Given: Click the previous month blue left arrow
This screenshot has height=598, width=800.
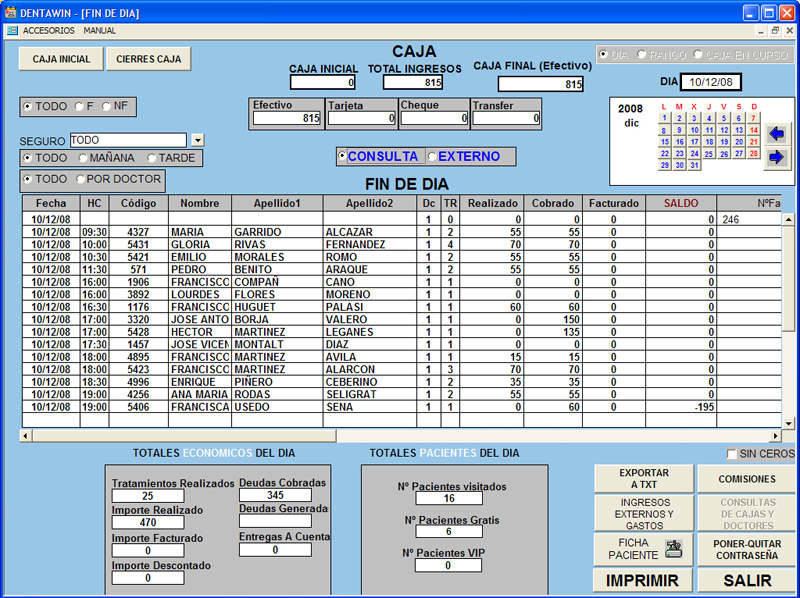Looking at the screenshot, I should tap(776, 133).
